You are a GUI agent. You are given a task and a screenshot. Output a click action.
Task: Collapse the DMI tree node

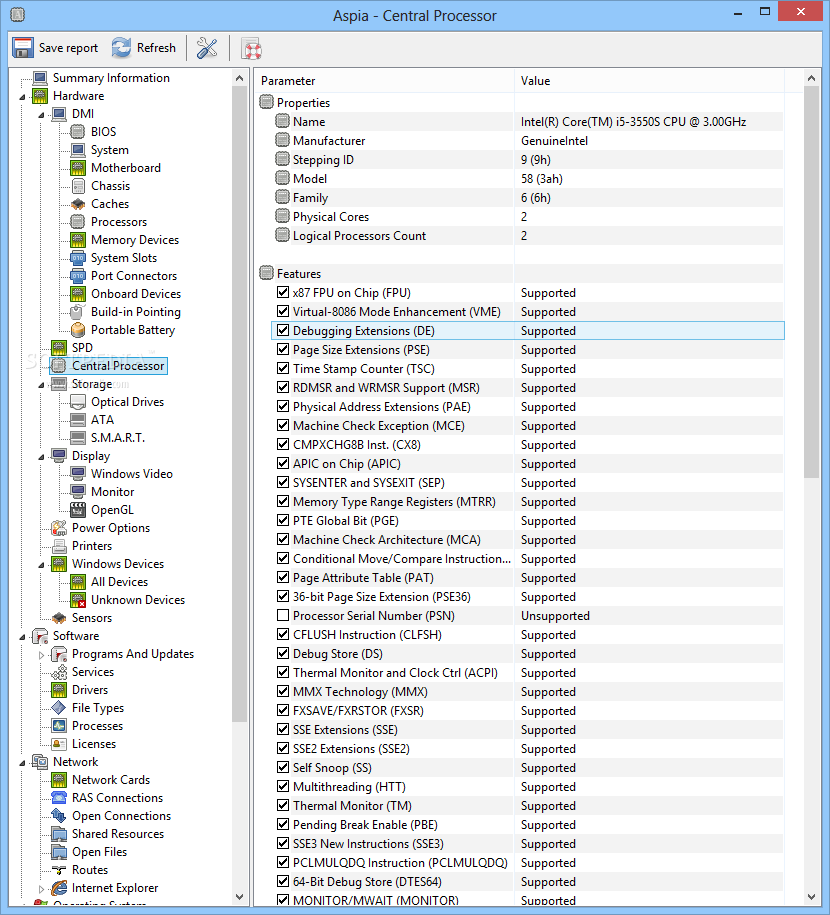click(41, 115)
